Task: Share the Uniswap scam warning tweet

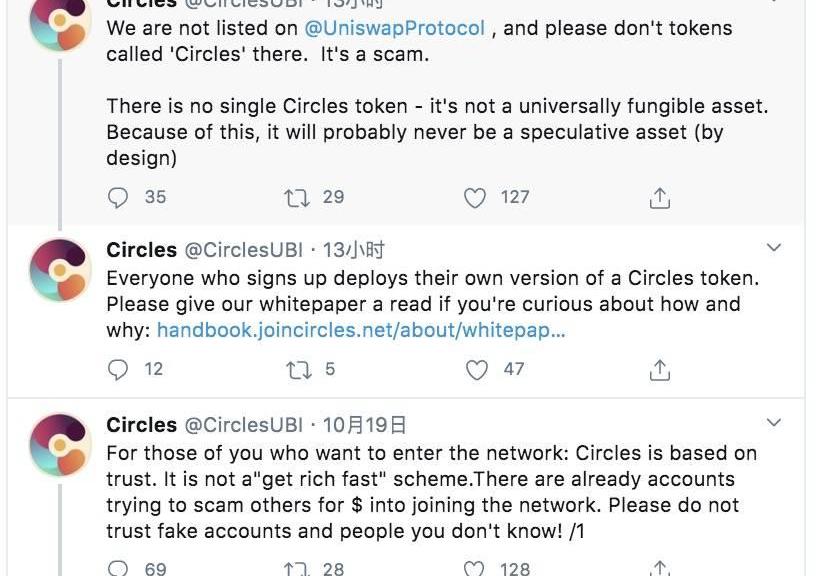Action: tap(659, 198)
